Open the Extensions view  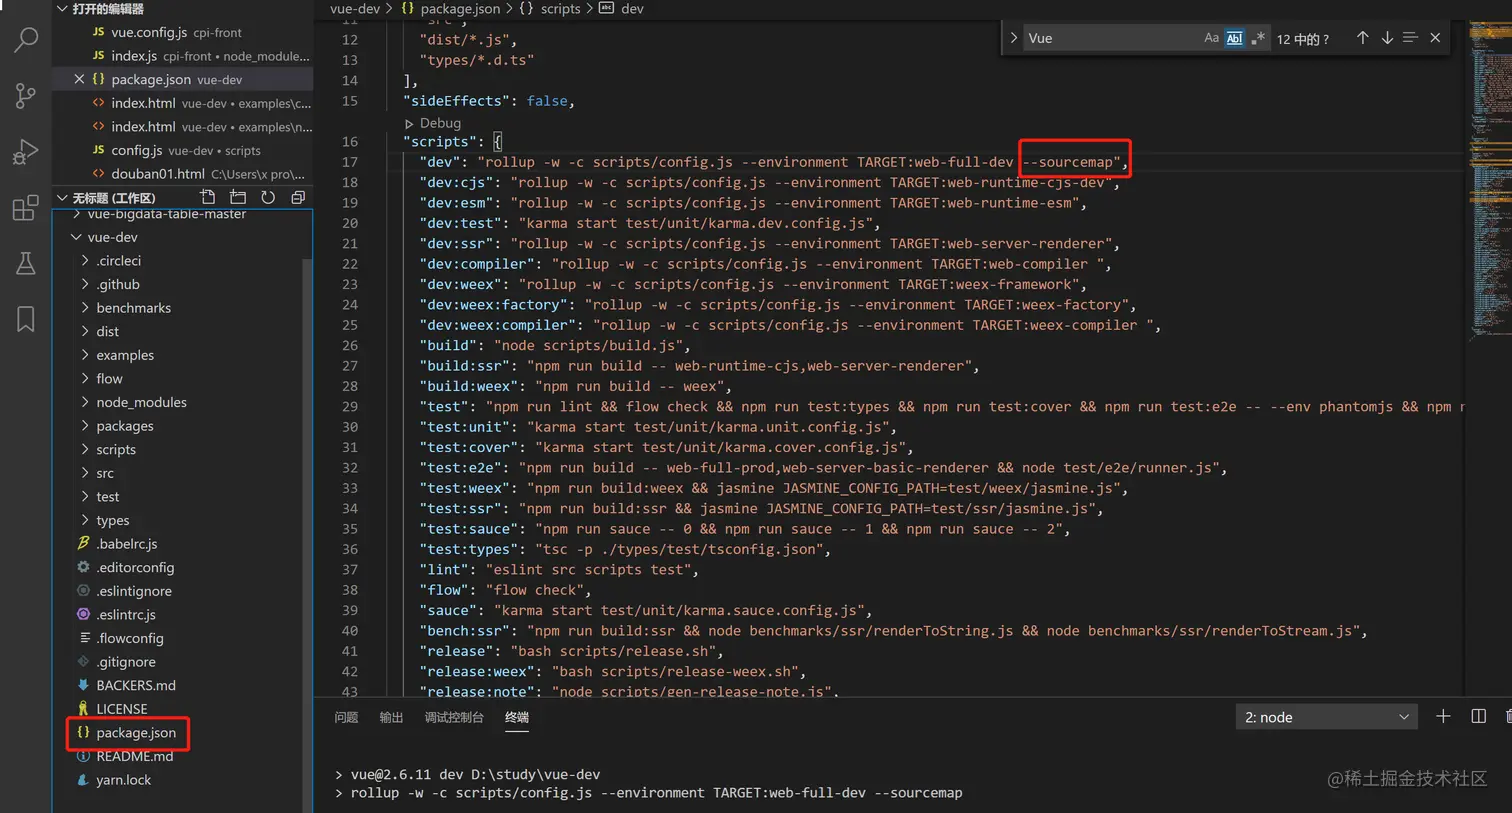26,208
